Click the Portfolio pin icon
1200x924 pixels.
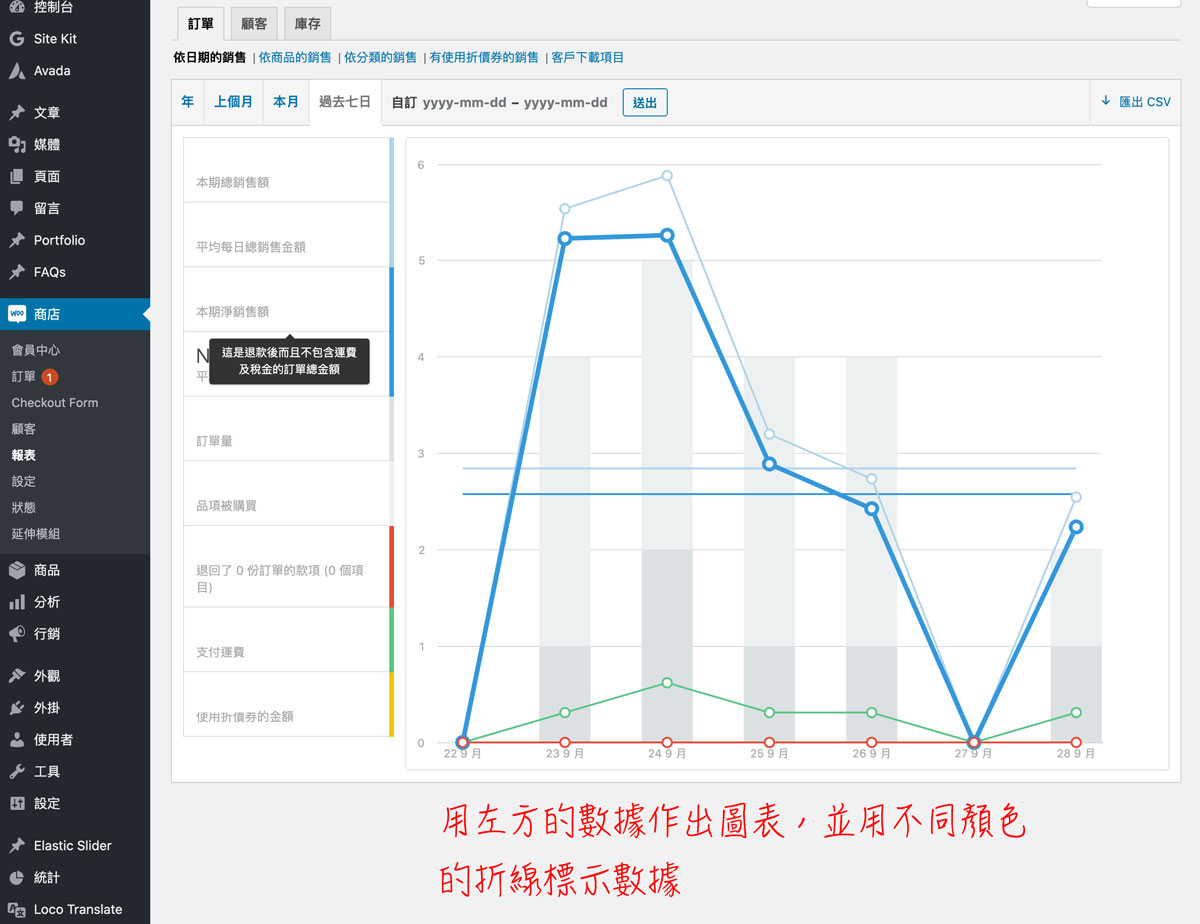(17, 241)
